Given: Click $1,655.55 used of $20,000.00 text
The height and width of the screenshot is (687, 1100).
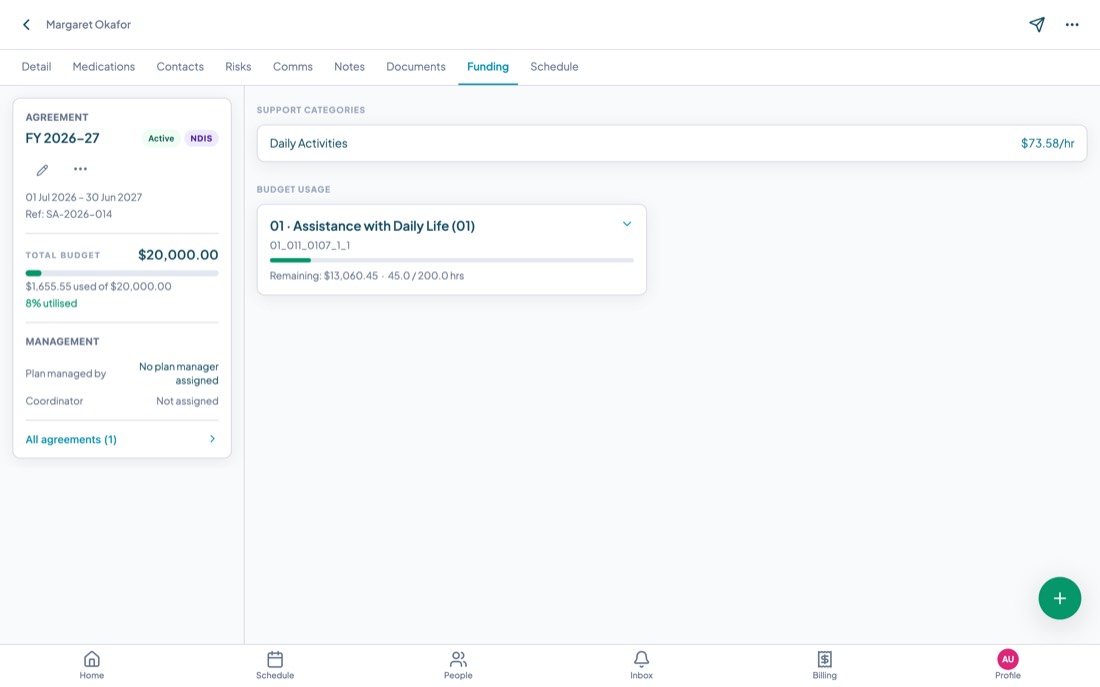Looking at the screenshot, I should tap(98, 286).
